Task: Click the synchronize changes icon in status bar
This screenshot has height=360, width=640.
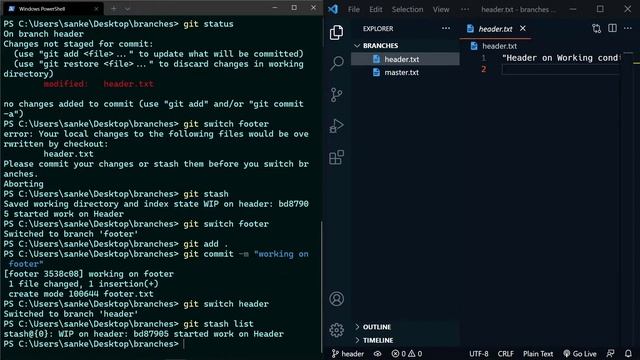Action: (x=378, y=353)
